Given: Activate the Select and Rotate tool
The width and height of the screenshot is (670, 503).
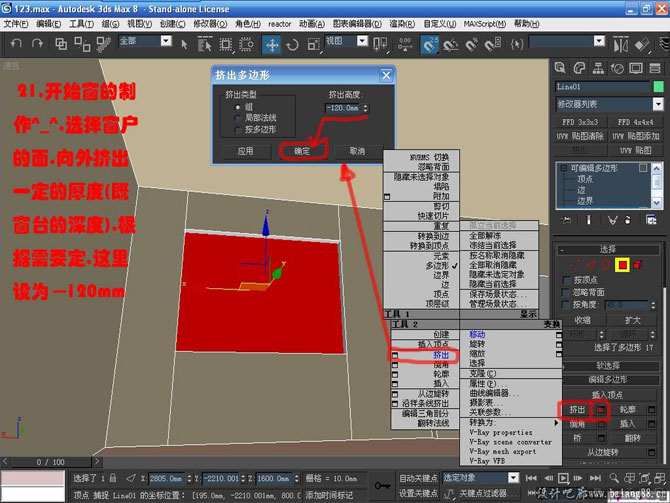Looking at the screenshot, I should coord(292,44).
